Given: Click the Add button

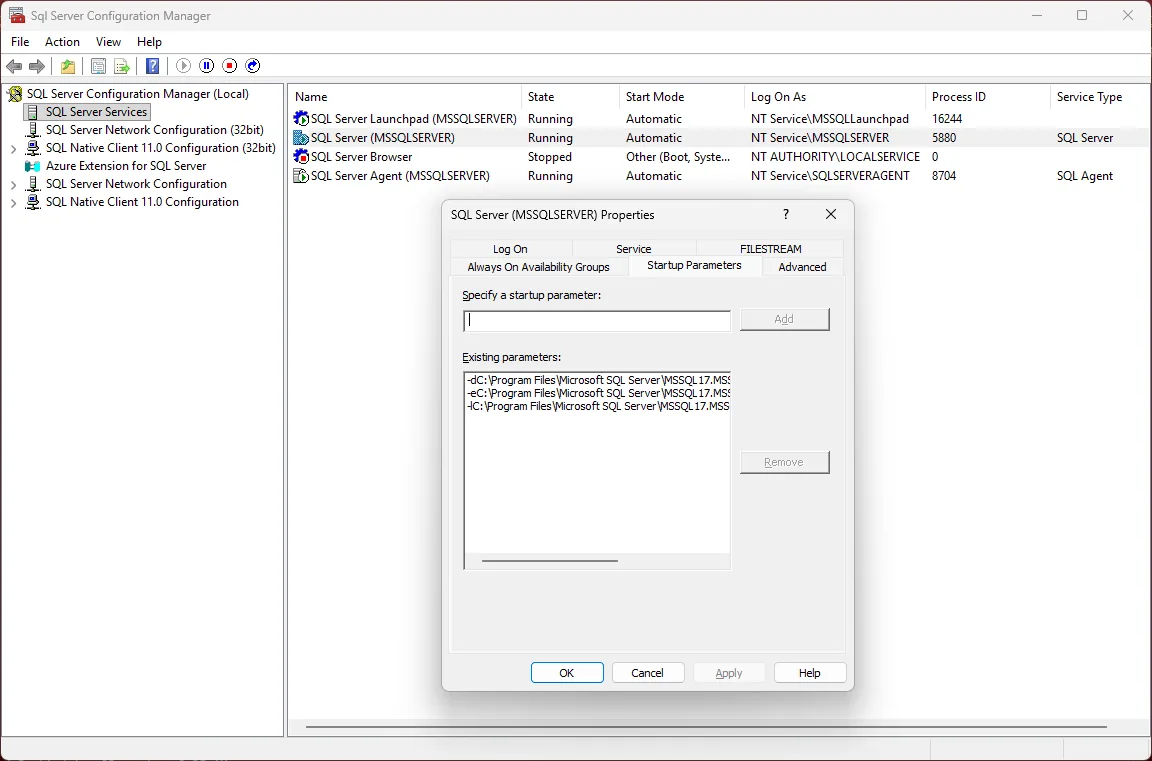Looking at the screenshot, I should 784,319.
